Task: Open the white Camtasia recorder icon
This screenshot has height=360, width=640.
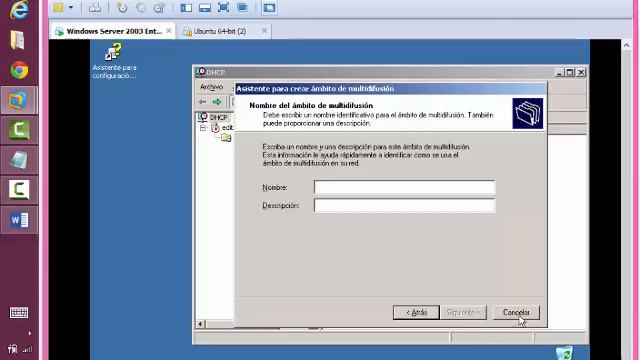Action: (x=19, y=190)
